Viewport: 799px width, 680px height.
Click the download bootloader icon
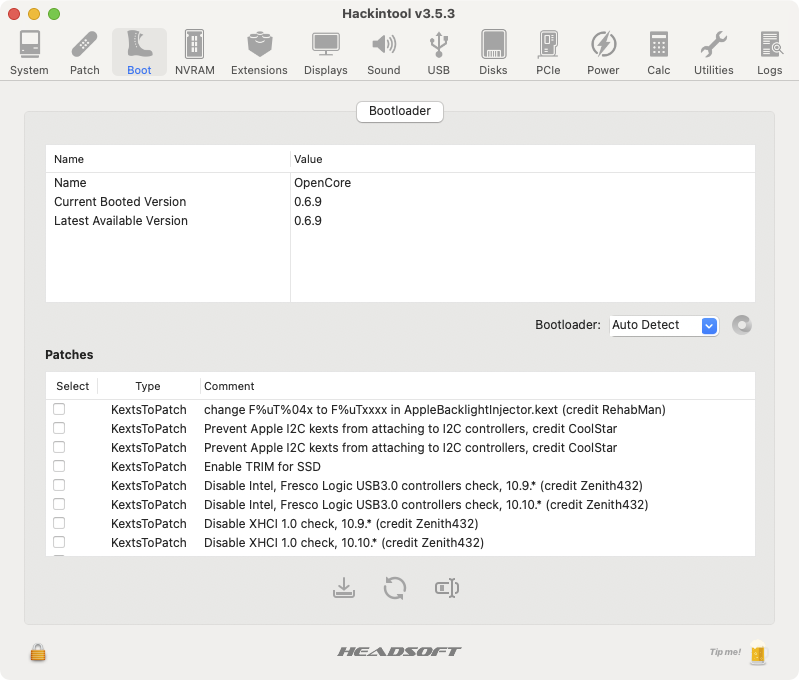tap(344, 588)
